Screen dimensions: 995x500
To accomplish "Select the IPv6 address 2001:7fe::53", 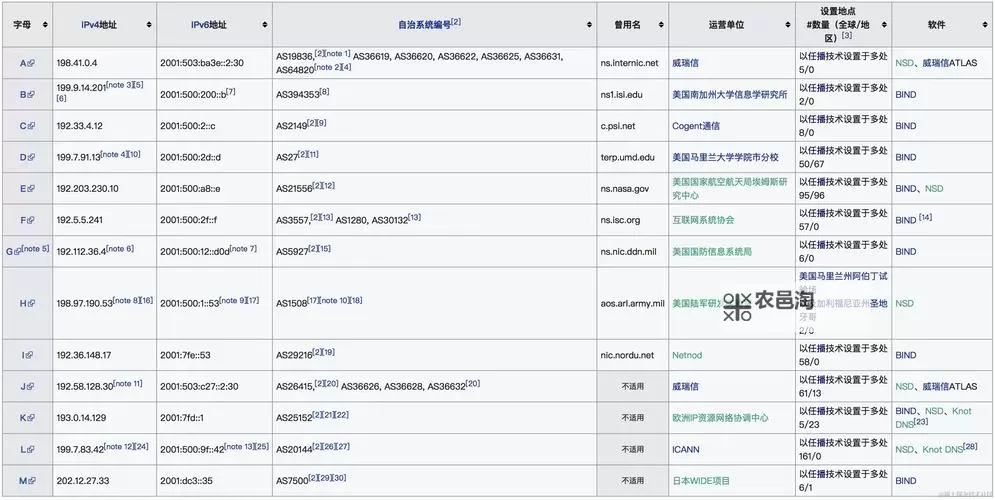I will click(x=187, y=355).
